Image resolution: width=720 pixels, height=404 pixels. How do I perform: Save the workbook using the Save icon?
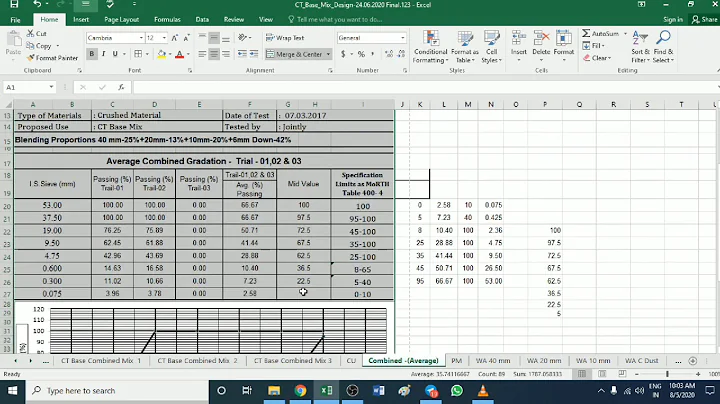coord(14,4)
